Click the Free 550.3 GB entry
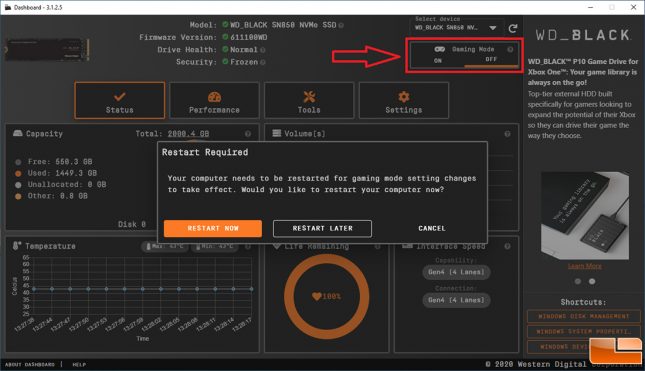The height and width of the screenshot is (371, 645). (x=54, y=162)
